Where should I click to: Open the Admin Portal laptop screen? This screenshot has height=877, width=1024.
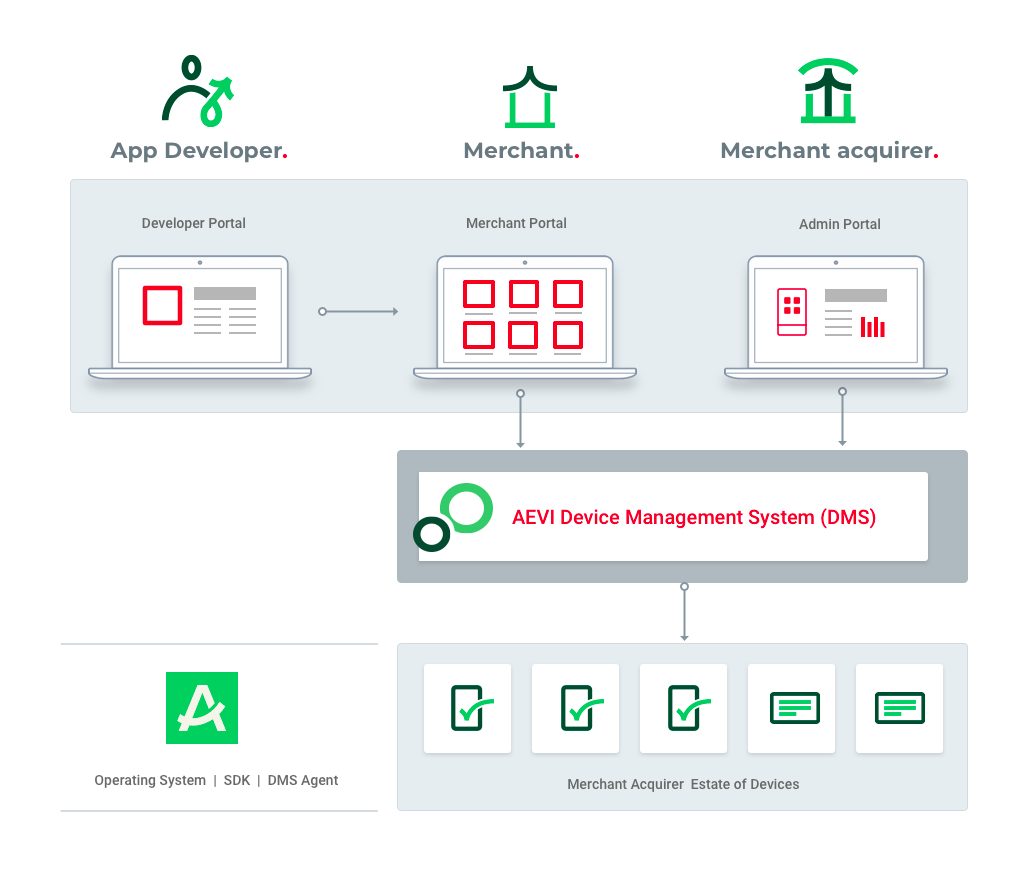pos(836,315)
